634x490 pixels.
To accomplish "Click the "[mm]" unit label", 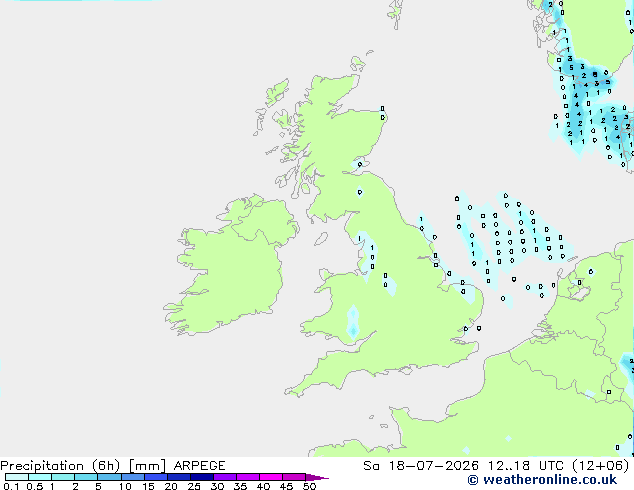I will [x=147, y=466].
